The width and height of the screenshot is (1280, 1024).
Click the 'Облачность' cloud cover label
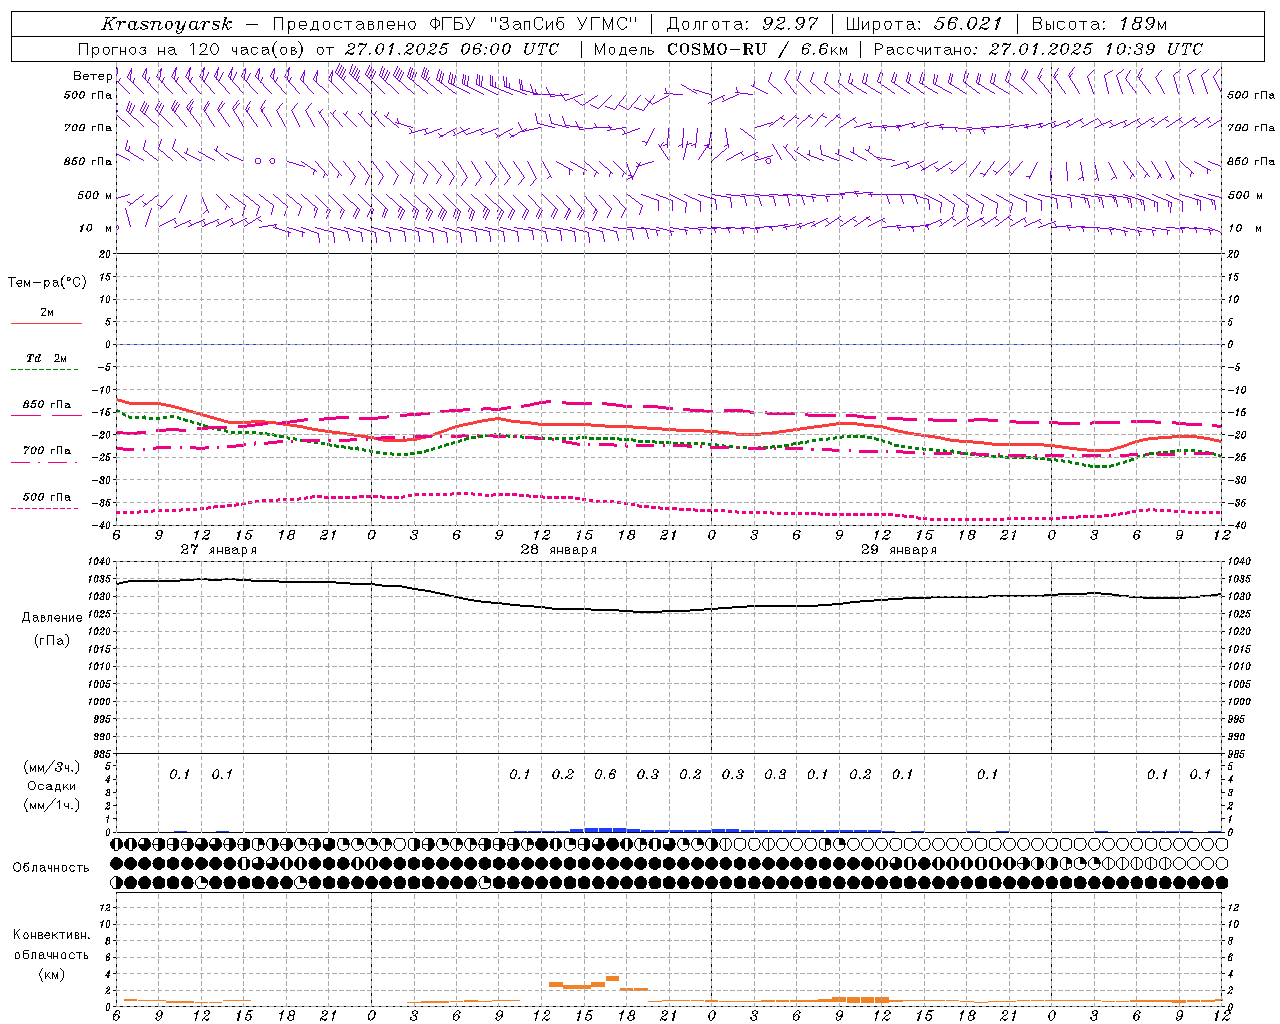coord(51,867)
